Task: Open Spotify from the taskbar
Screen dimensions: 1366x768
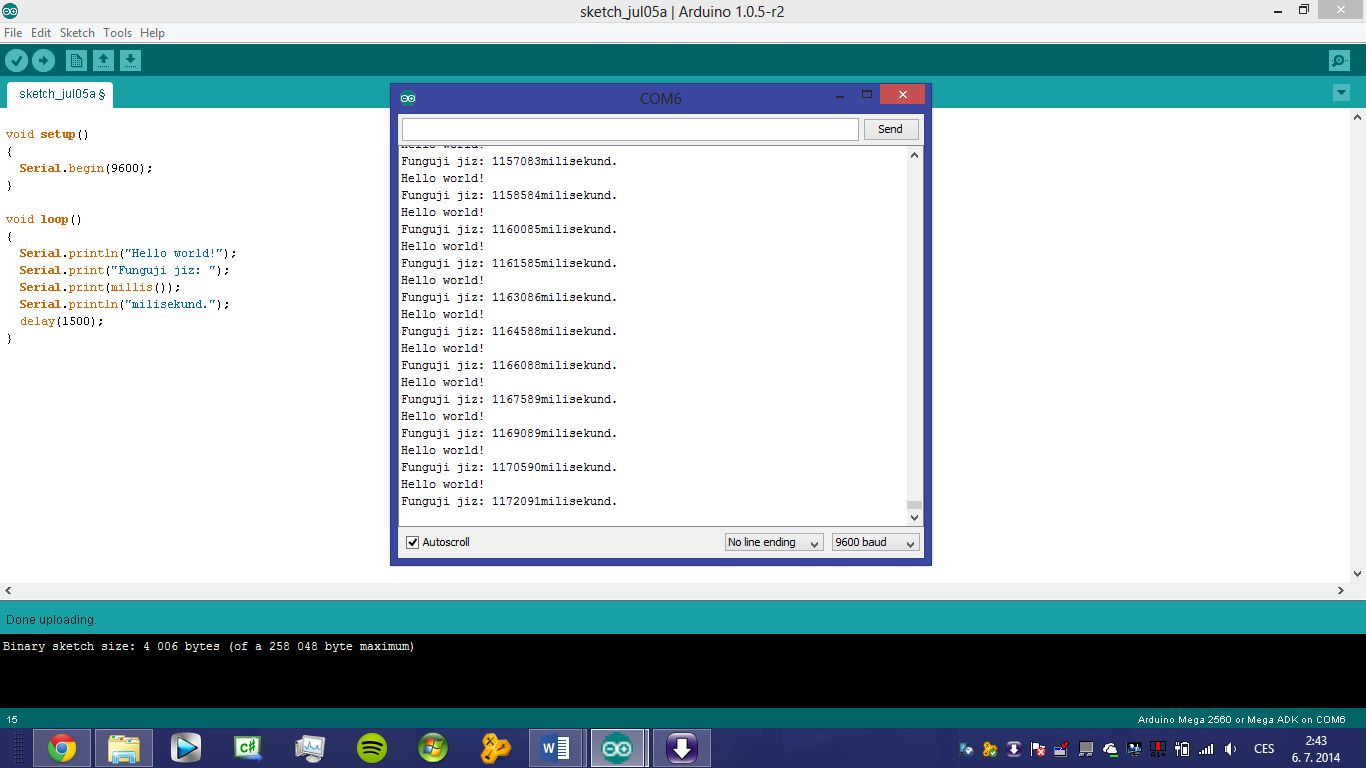Action: [370, 748]
